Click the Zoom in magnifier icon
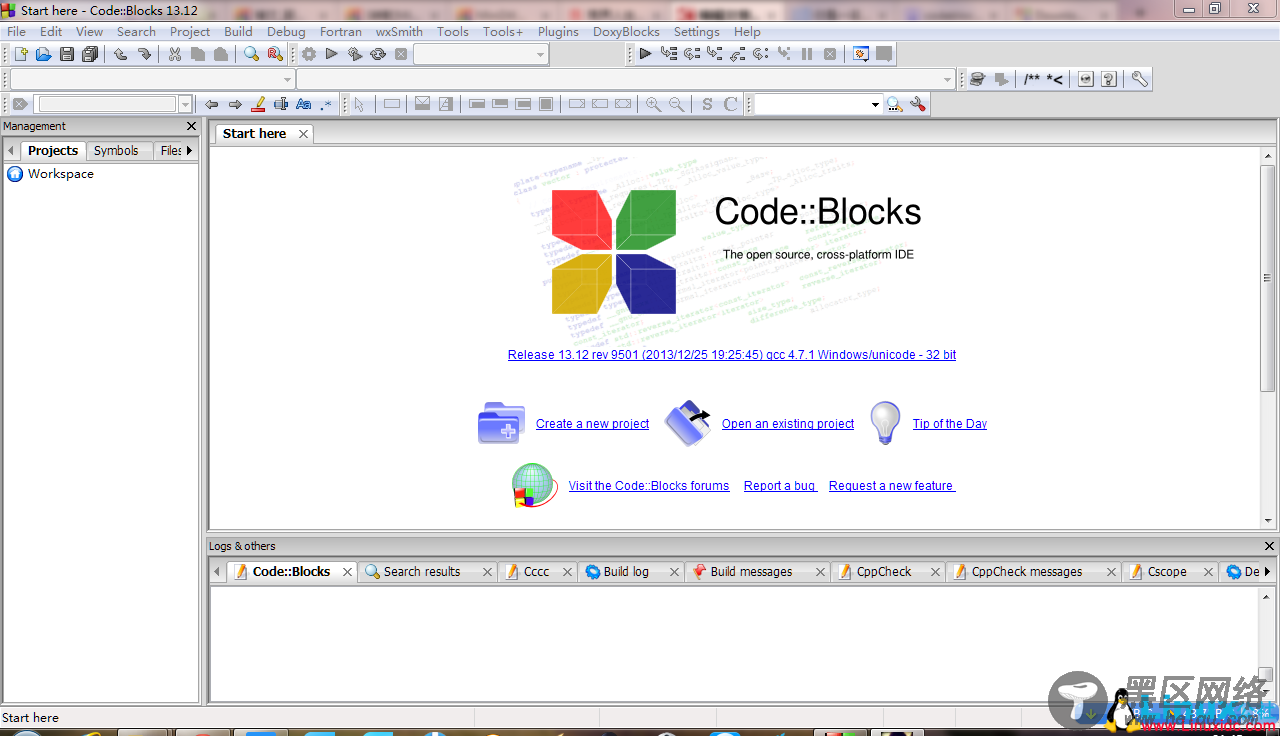Image resolution: width=1280 pixels, height=736 pixels. (x=653, y=104)
